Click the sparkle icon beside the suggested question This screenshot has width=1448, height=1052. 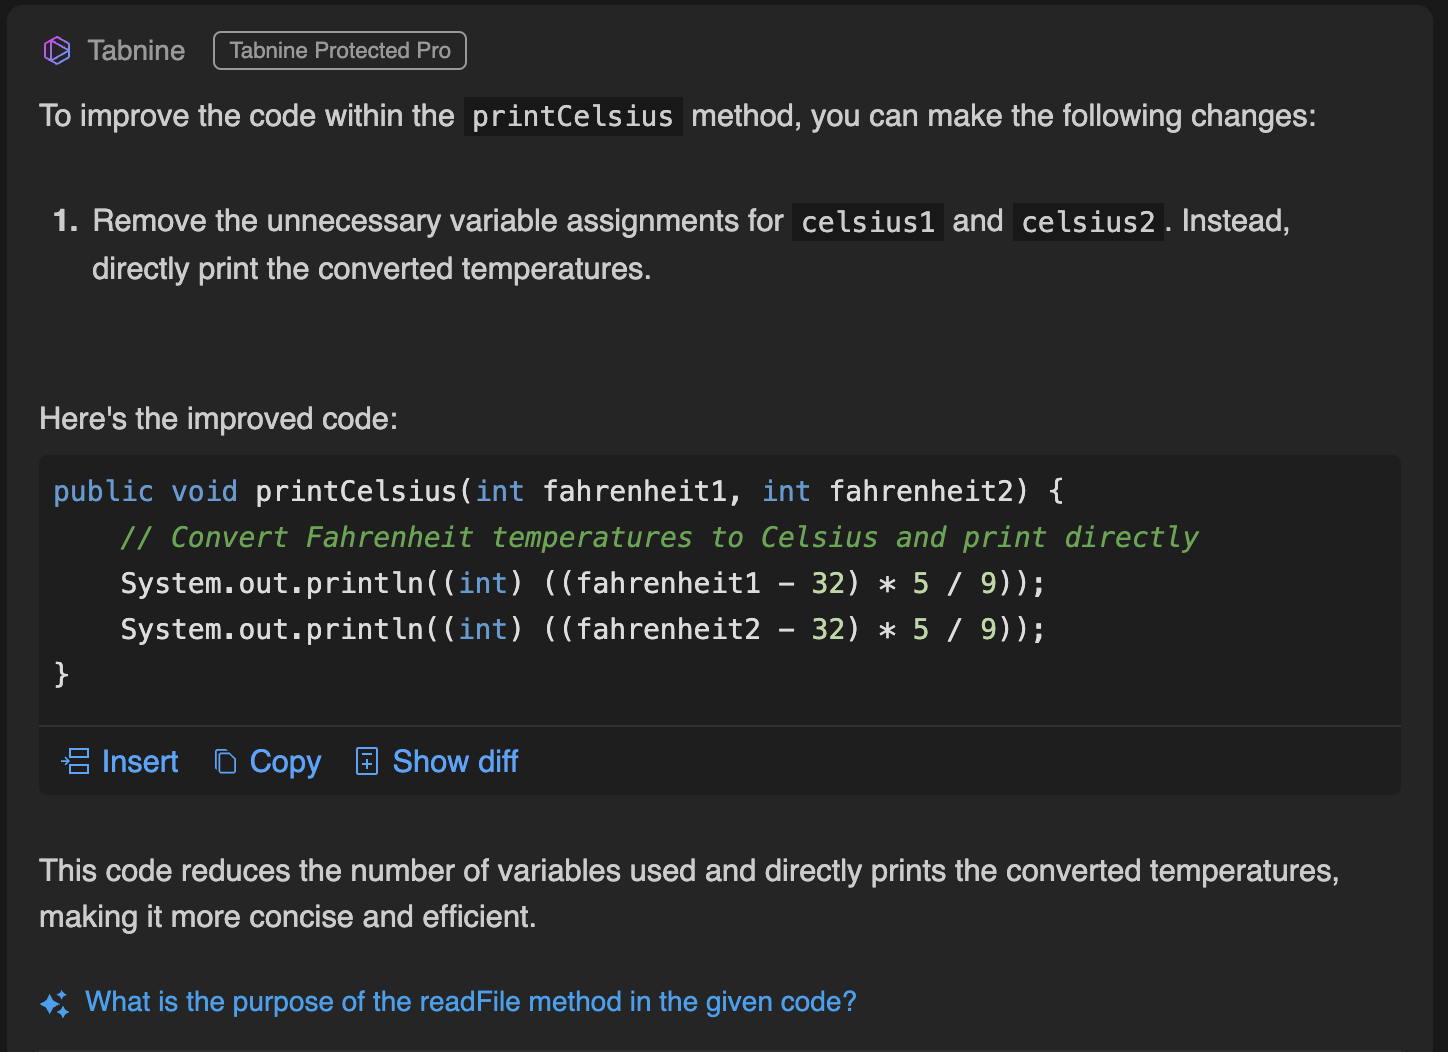55,1003
